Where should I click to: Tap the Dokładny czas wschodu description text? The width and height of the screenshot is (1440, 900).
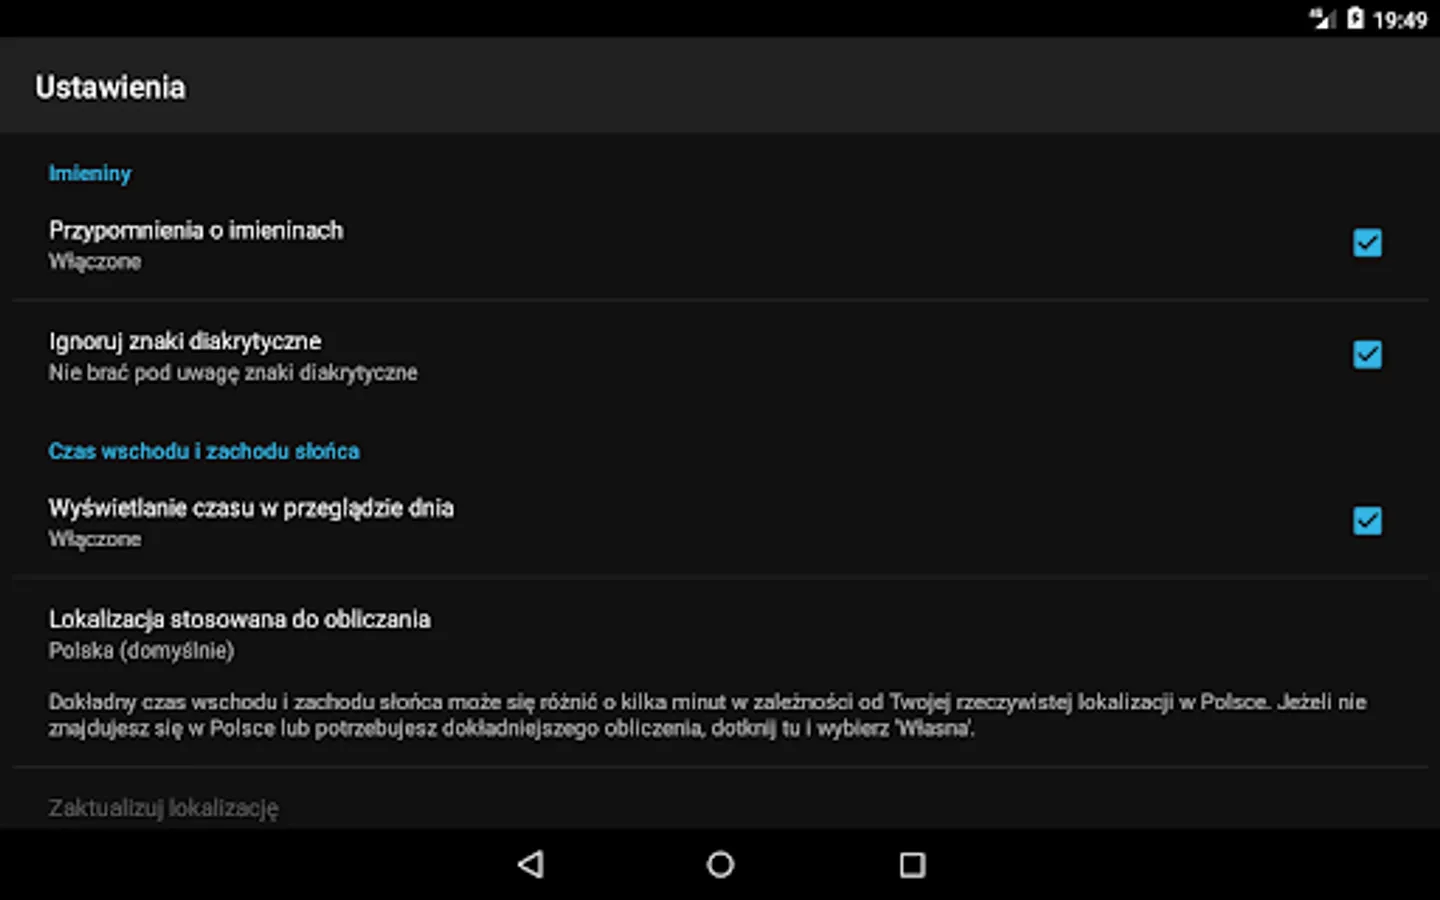pos(707,715)
